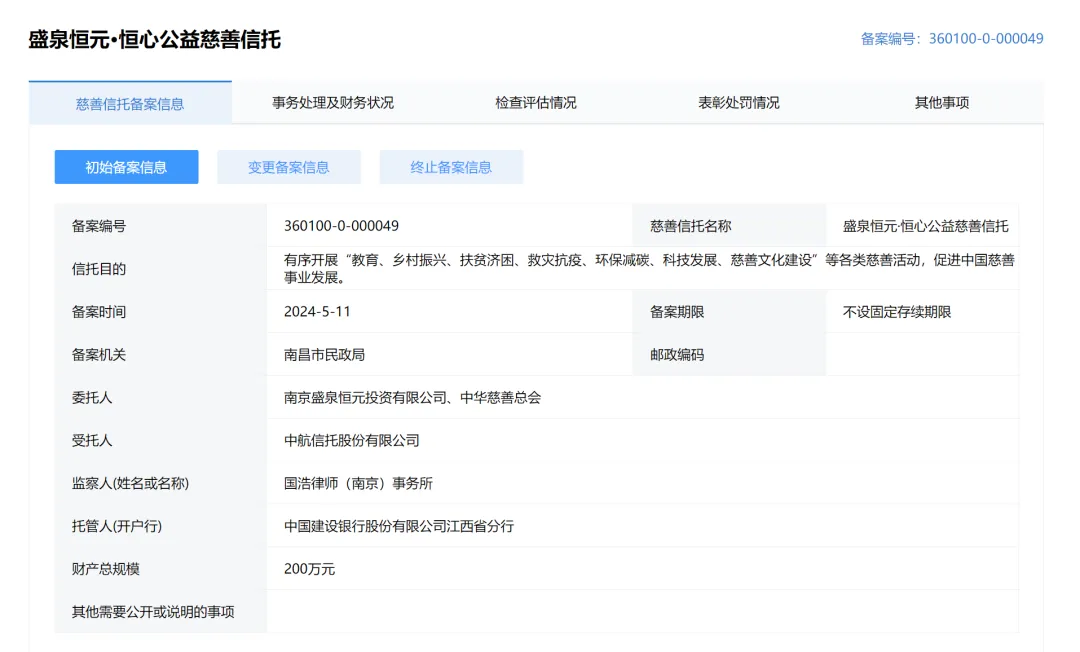
Task: Click the value 南京盛泉恒元投资有限公司、中华慈善总会
Action: [413, 397]
